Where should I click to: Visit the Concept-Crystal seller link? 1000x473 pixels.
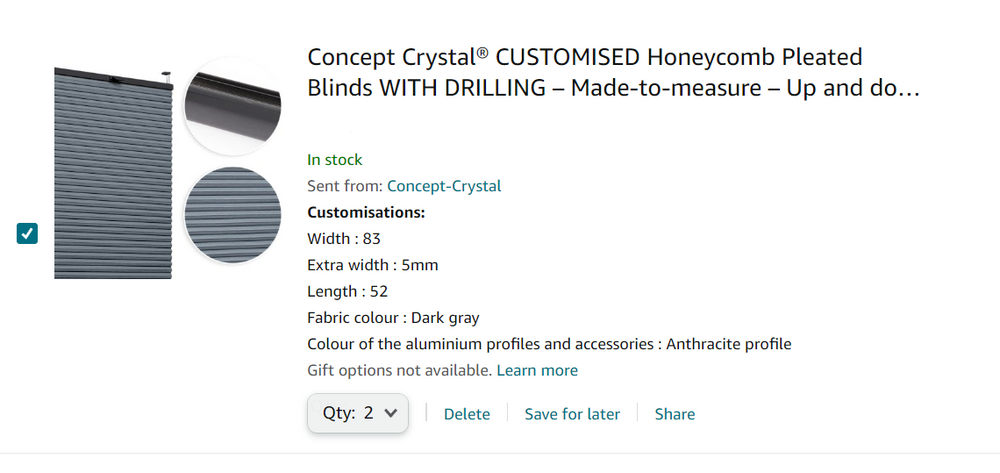point(444,186)
